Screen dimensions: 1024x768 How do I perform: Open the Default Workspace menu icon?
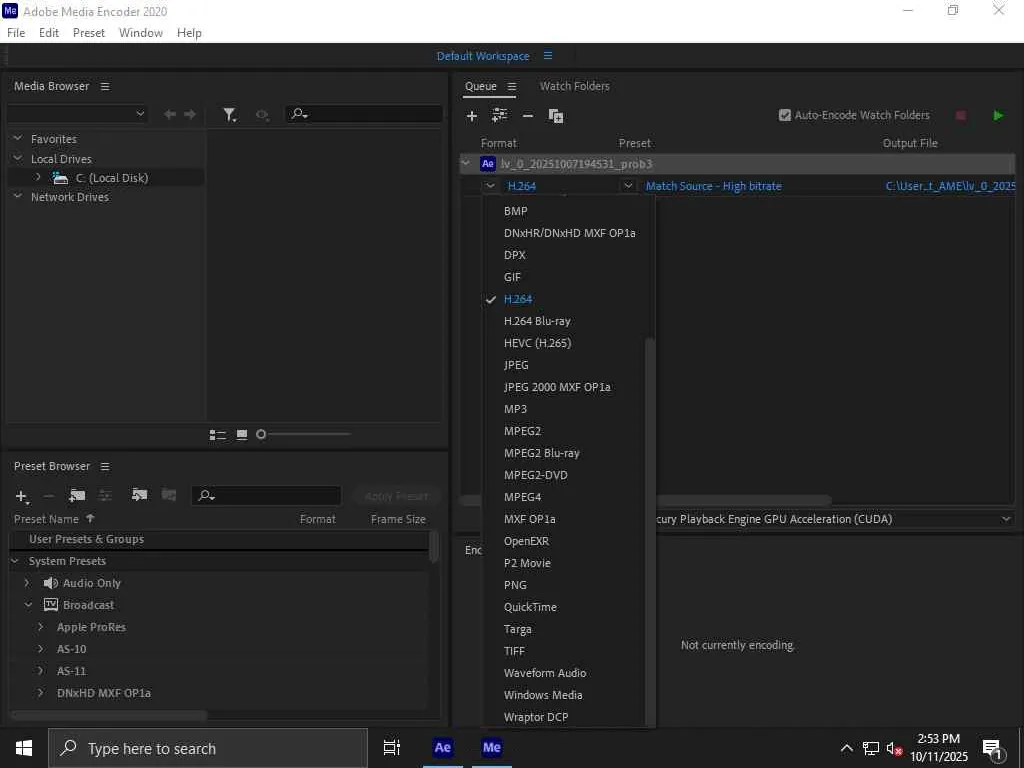[x=548, y=56]
